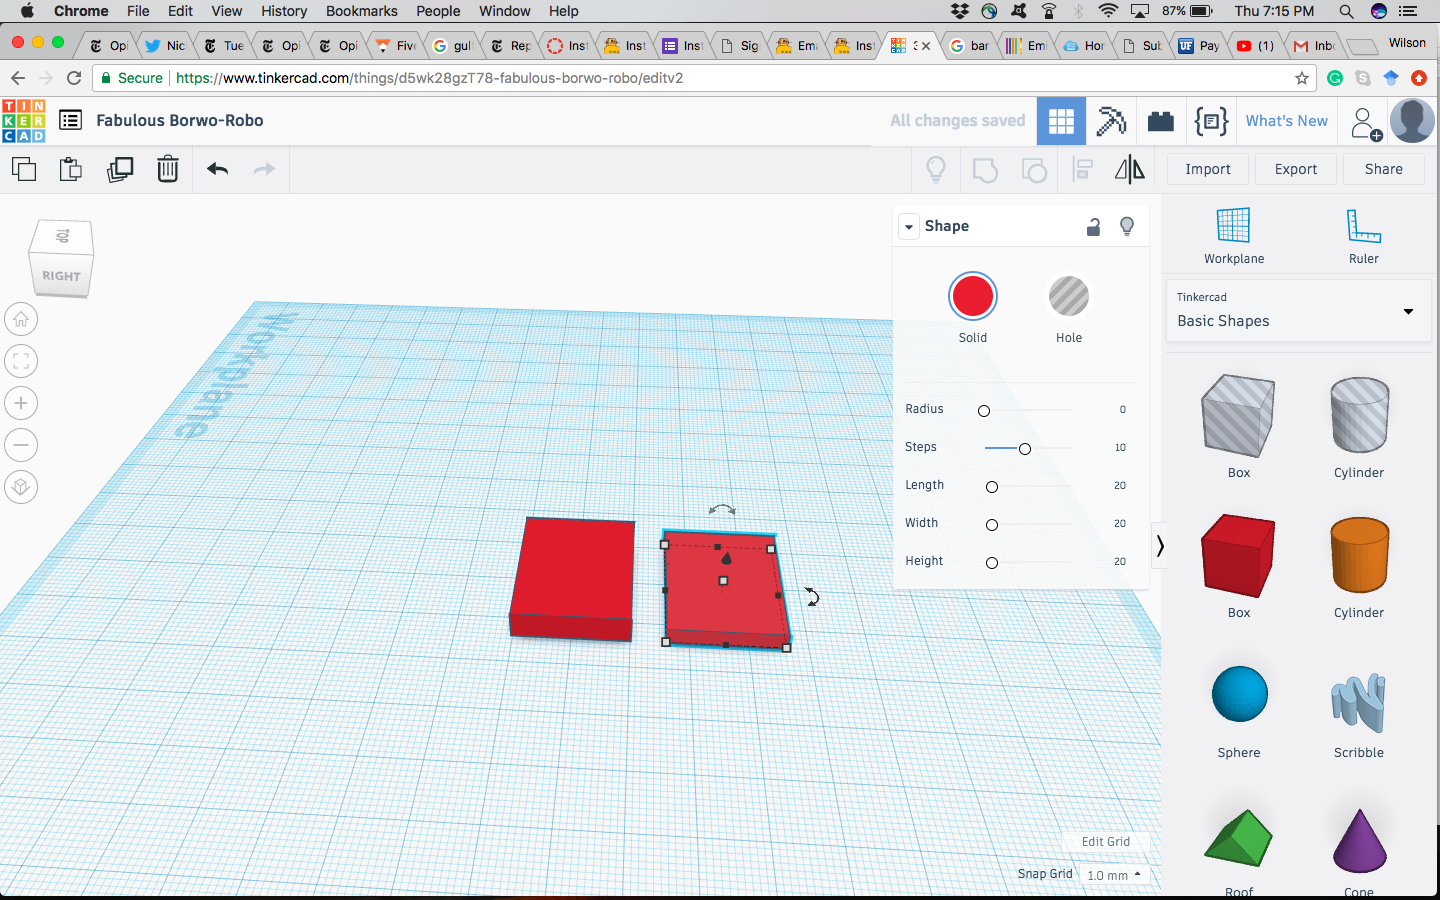Click the Mirror flip icon
1440x900 pixels.
pos(1130,170)
